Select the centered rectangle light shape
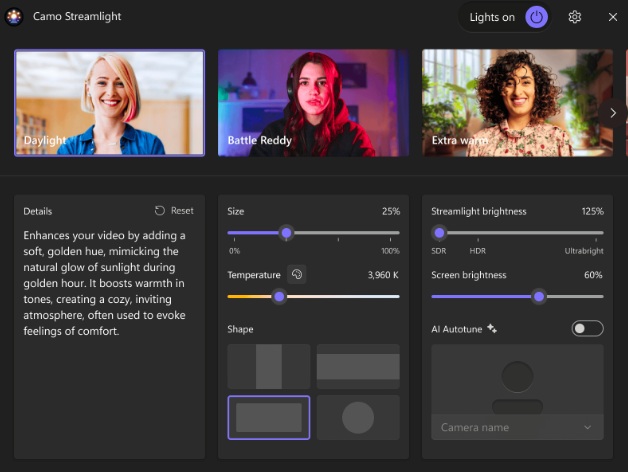 268,417
